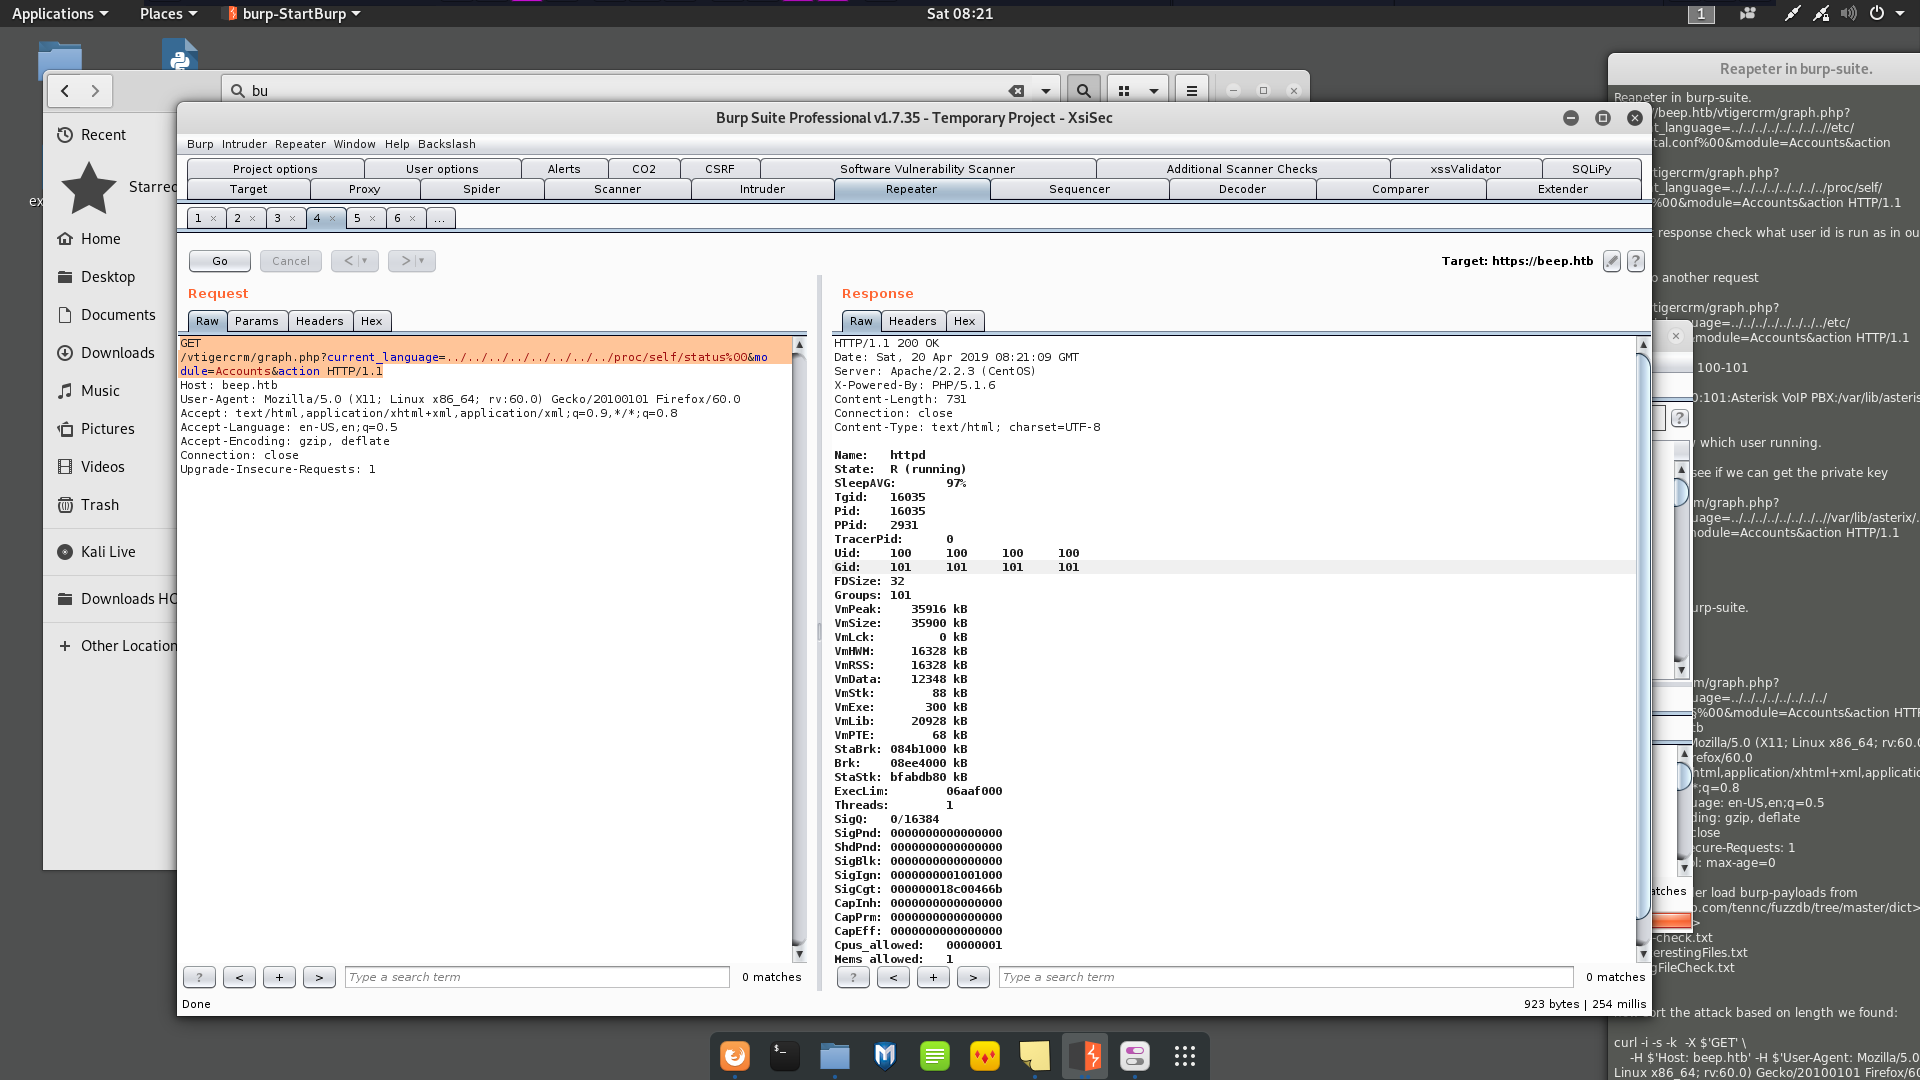Switch to the Decoder tab
1920x1080 pixels.
coord(1242,189)
